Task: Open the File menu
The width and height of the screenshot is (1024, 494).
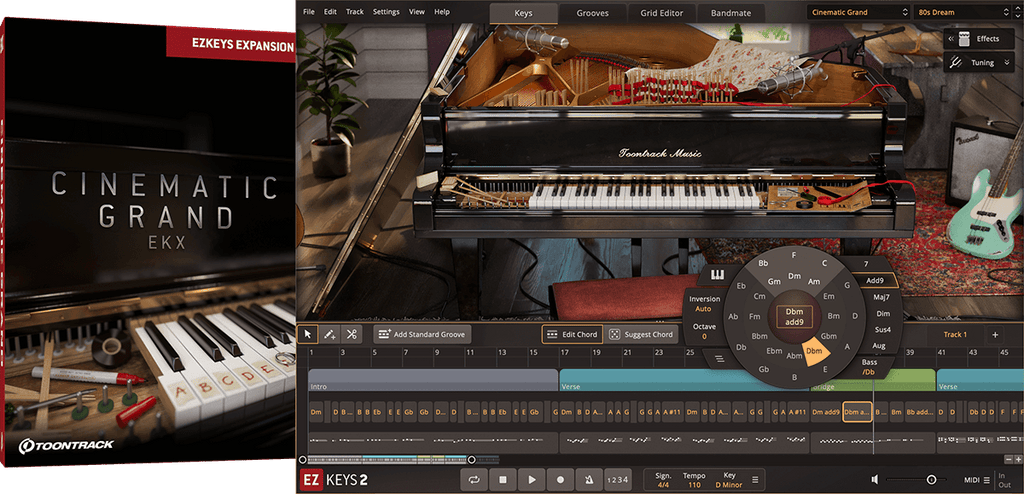Action: 309,12
